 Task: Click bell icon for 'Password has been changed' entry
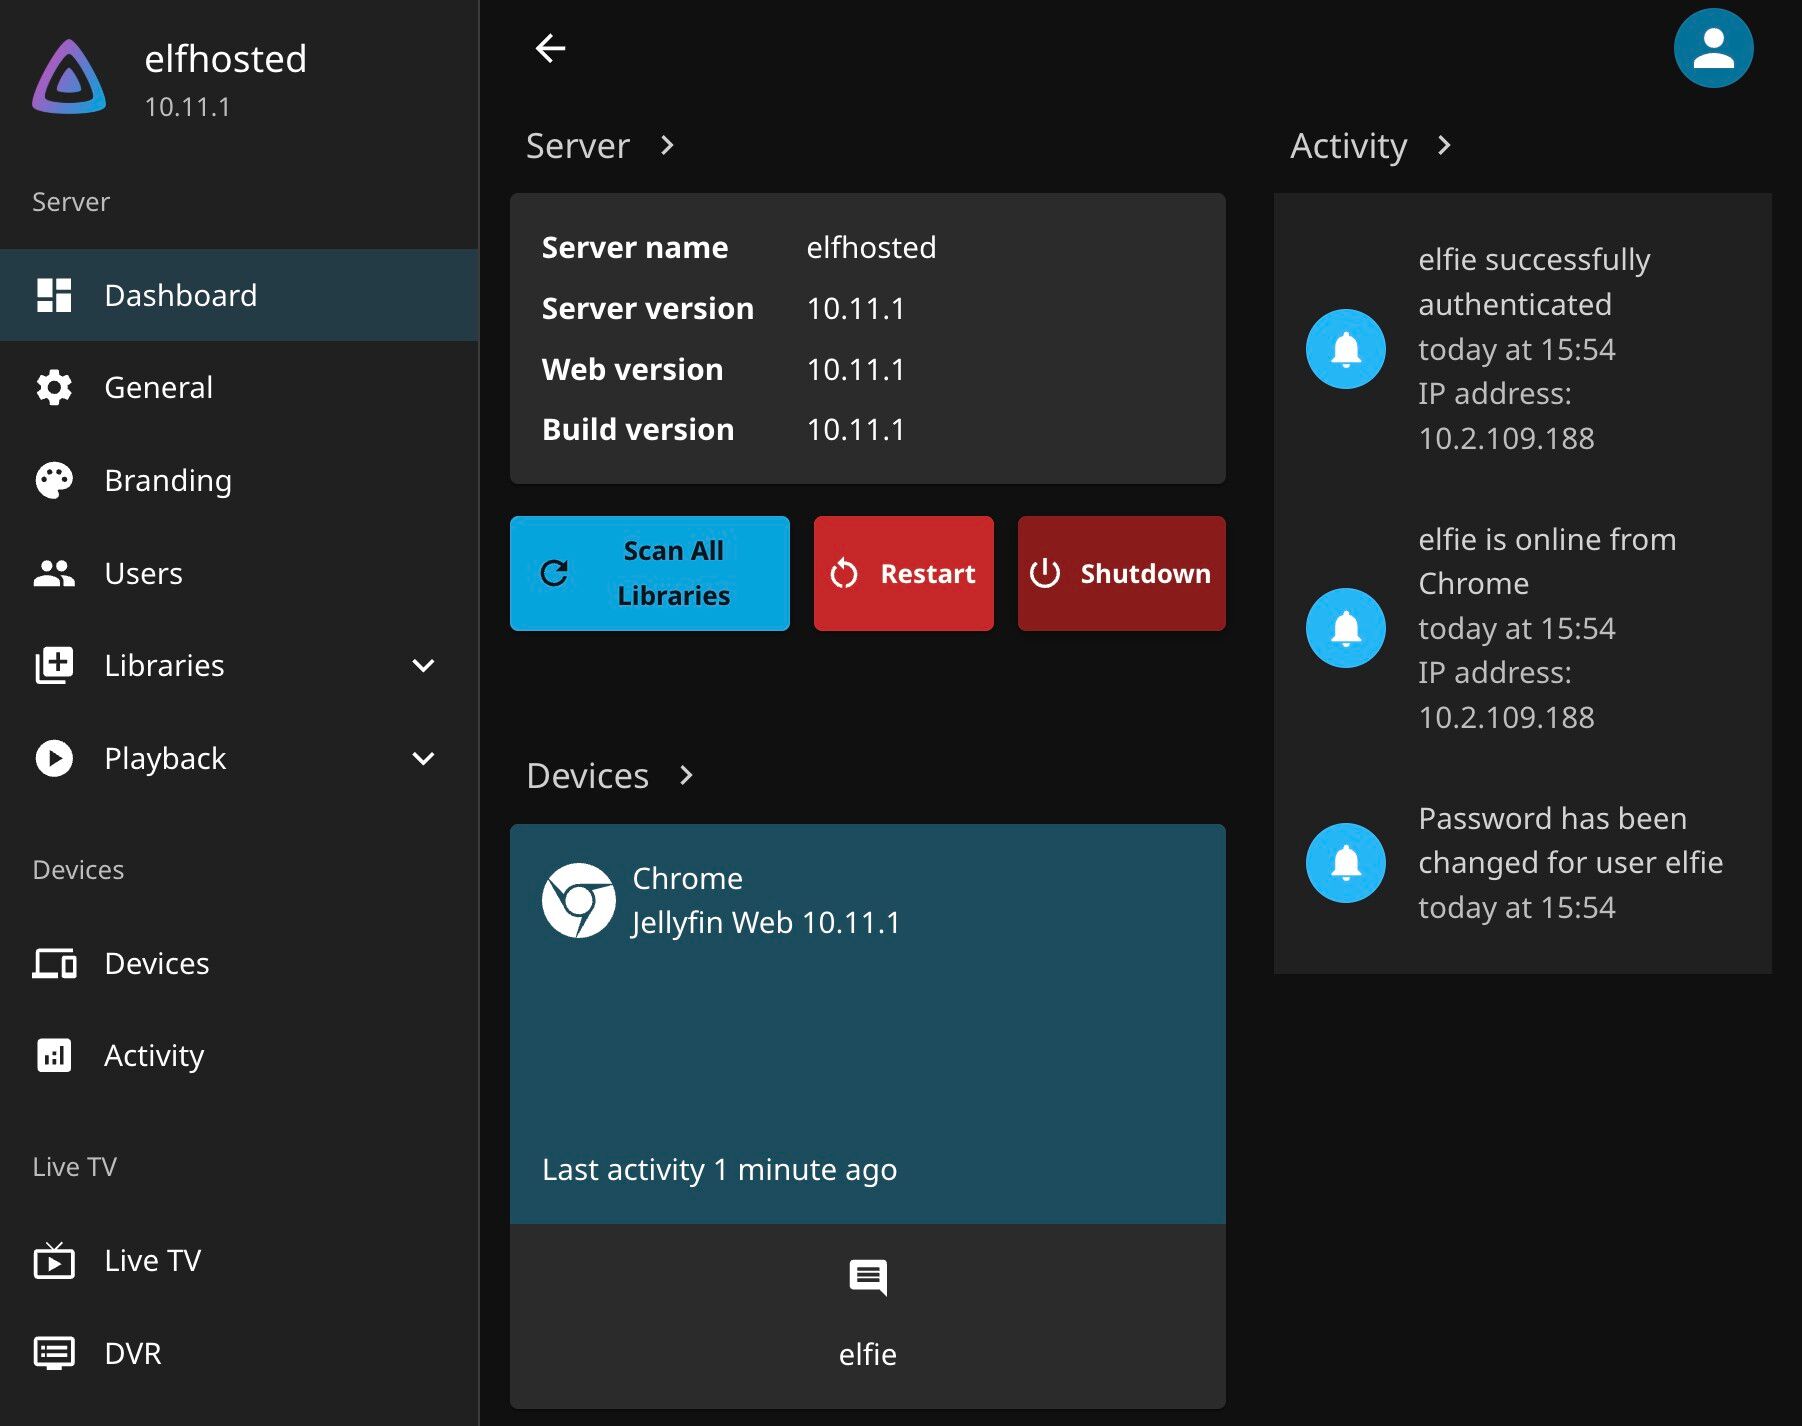pyautogui.click(x=1345, y=863)
